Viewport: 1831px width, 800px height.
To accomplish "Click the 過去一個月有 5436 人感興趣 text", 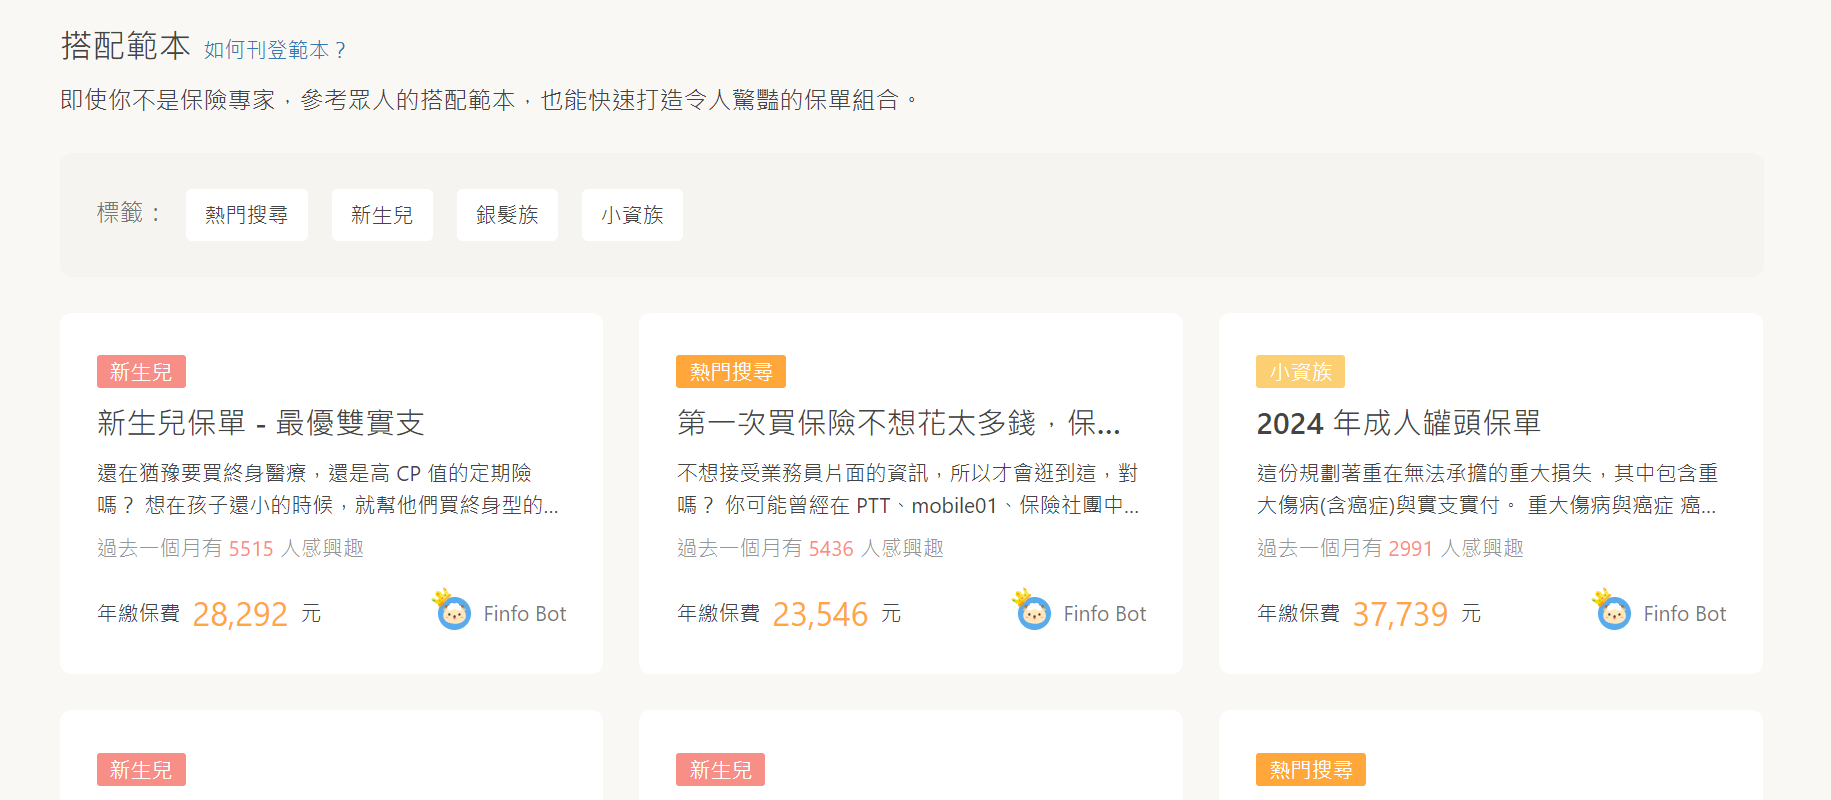I will click(x=811, y=548).
